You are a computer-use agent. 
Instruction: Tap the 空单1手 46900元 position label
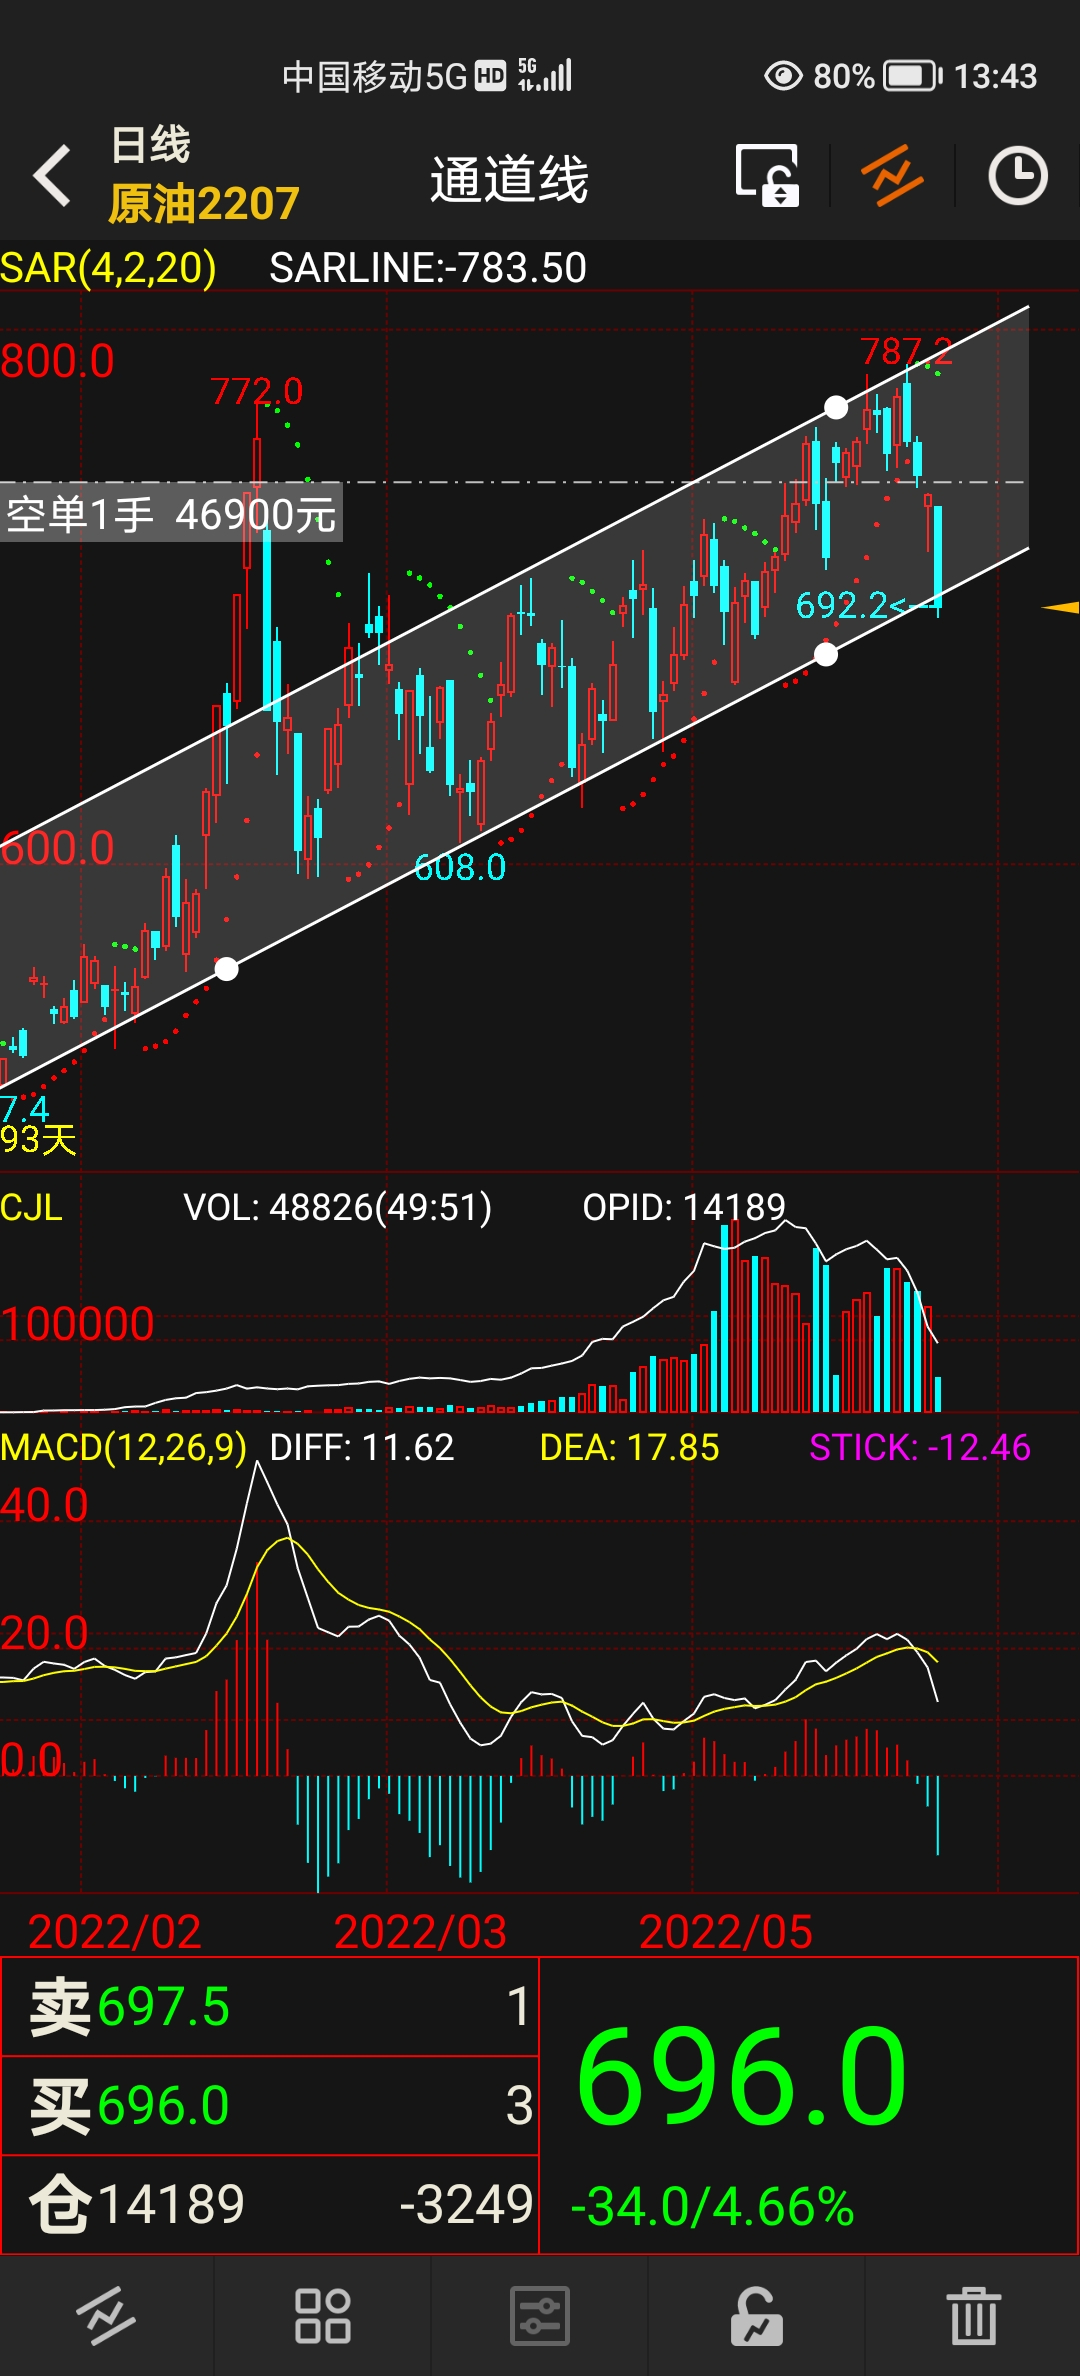[x=171, y=514]
